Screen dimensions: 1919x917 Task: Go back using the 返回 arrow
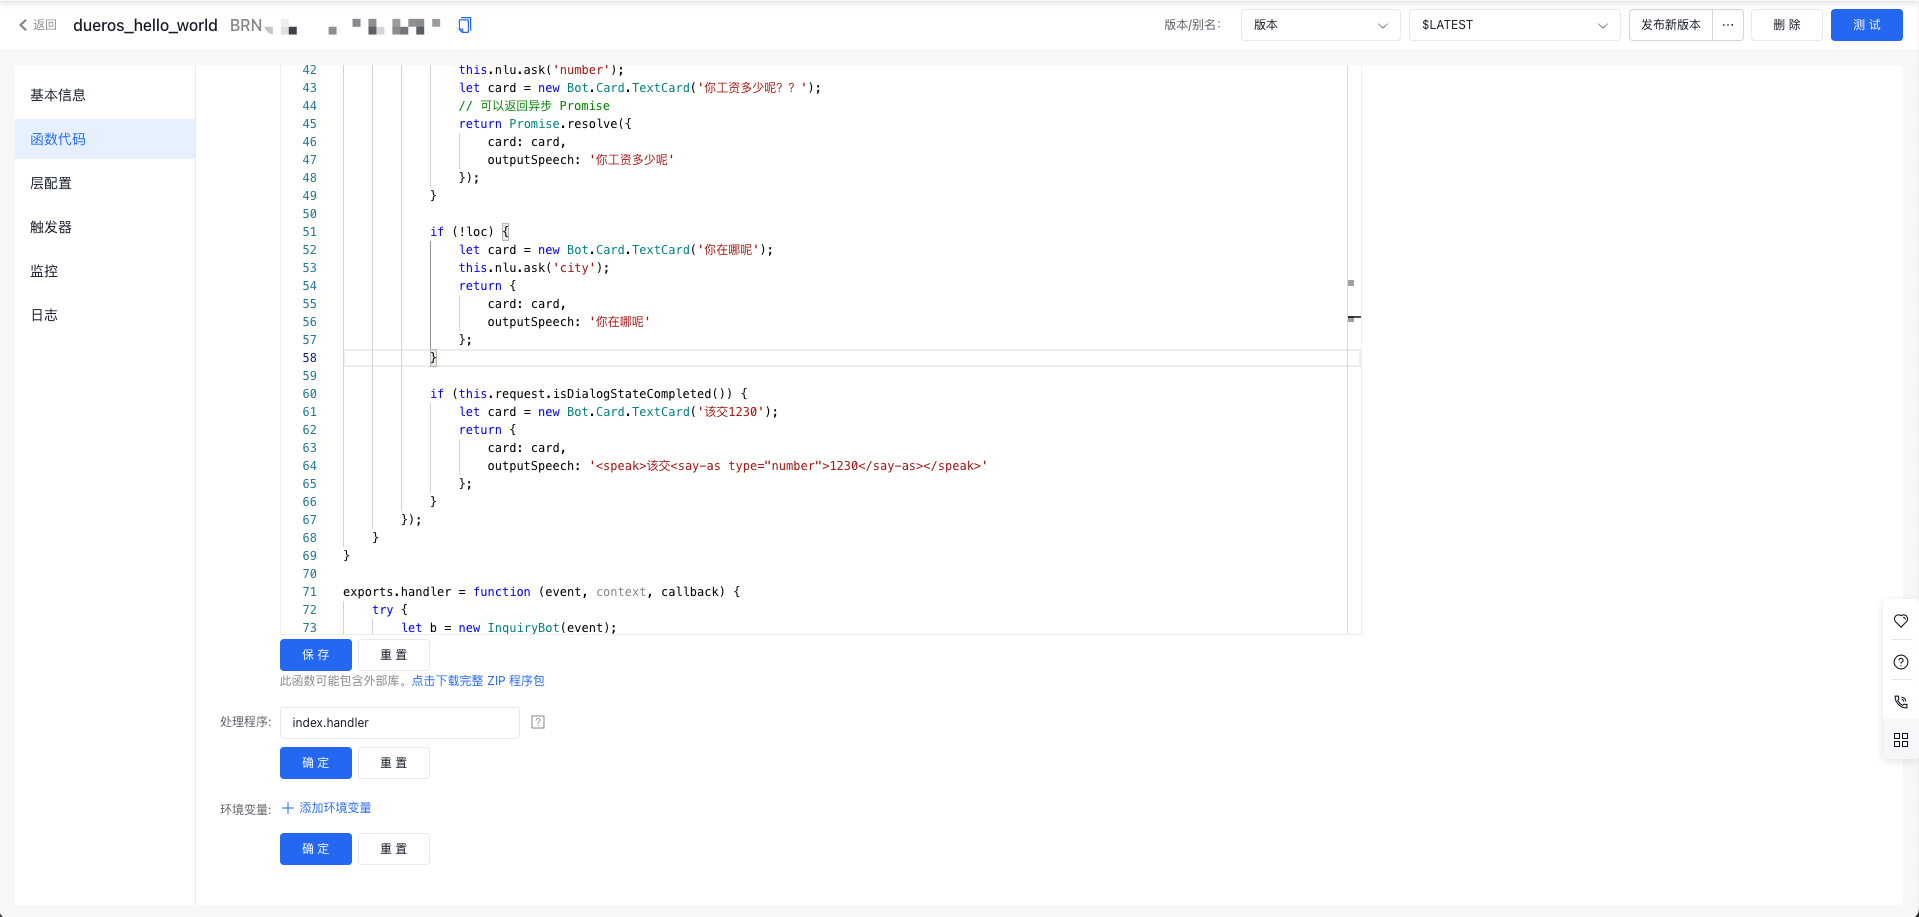pyautogui.click(x=38, y=25)
